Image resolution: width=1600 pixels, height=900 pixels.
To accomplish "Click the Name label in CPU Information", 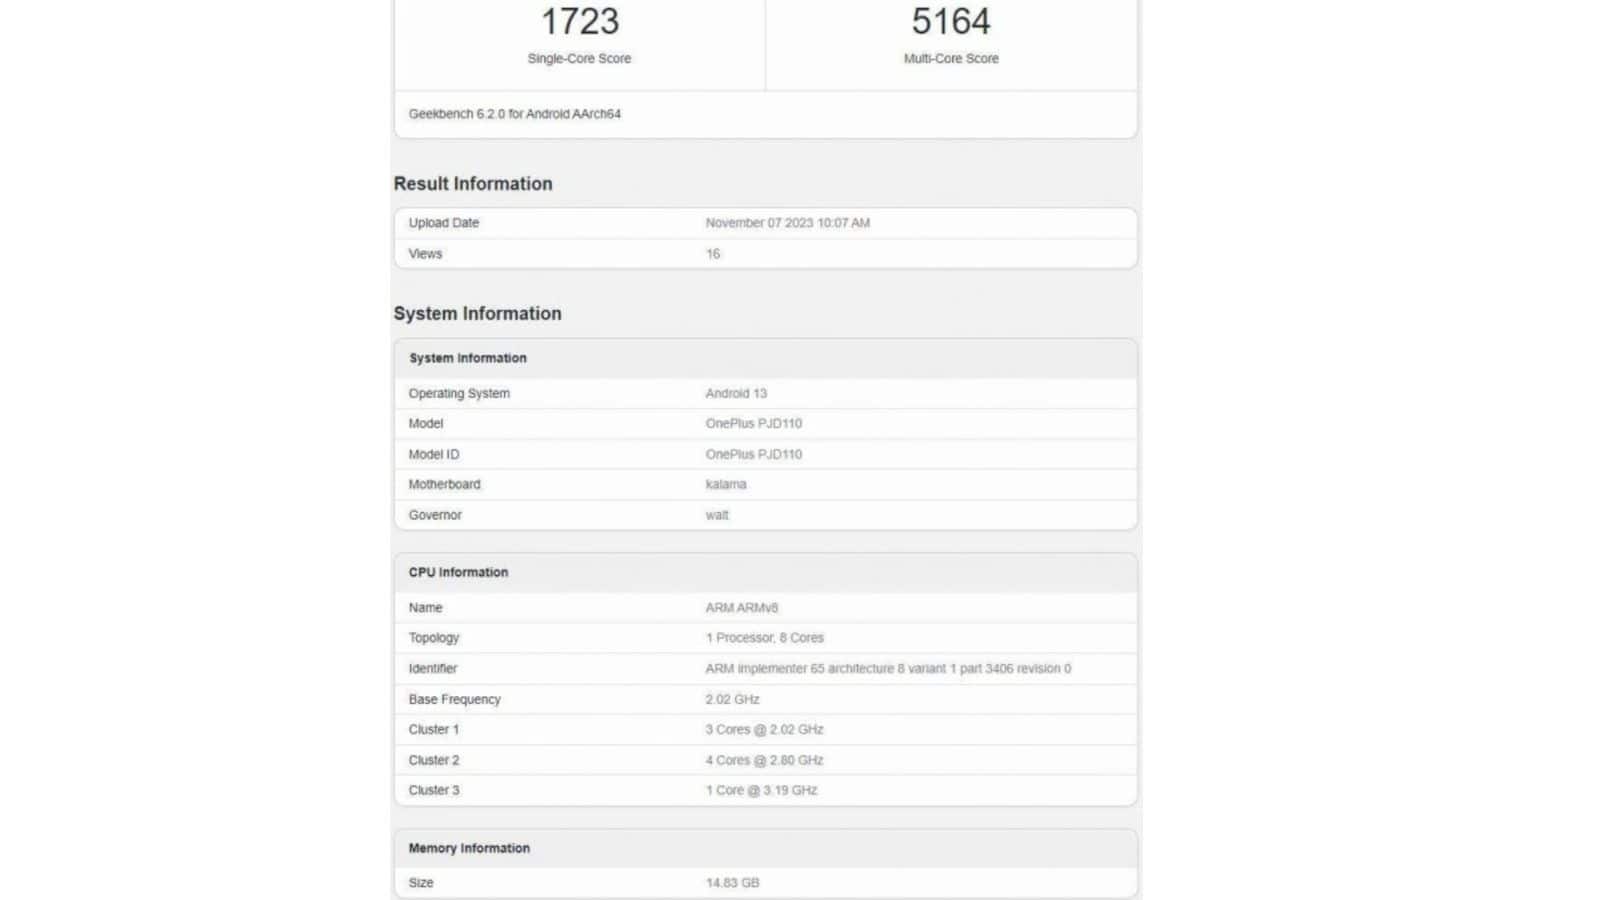I will (x=425, y=608).
